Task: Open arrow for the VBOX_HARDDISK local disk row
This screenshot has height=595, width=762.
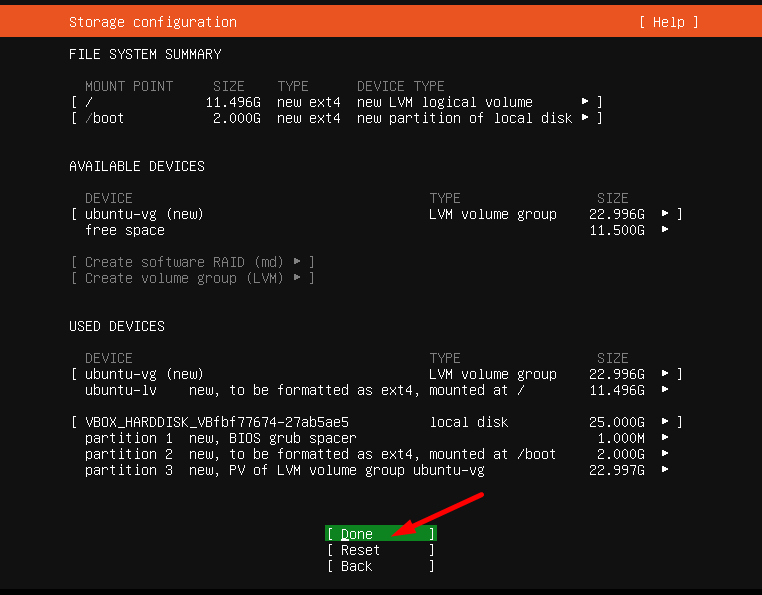Action: pyautogui.click(x=665, y=421)
